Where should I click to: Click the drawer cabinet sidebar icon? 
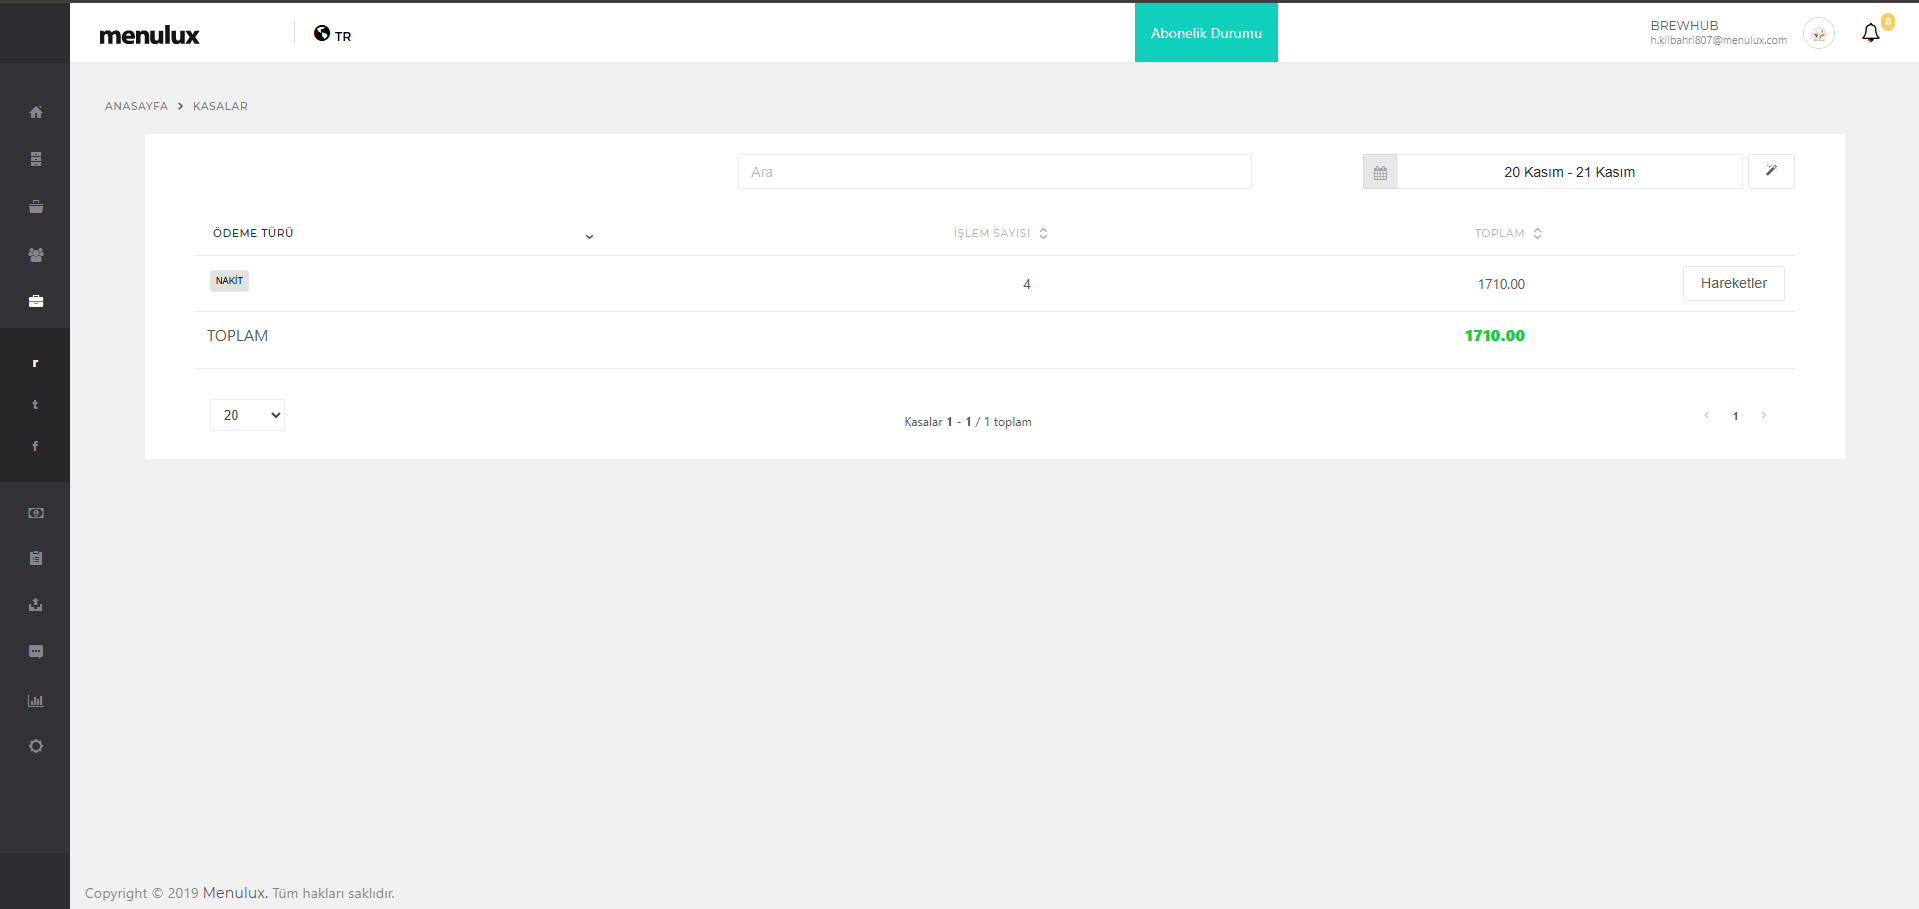point(36,159)
